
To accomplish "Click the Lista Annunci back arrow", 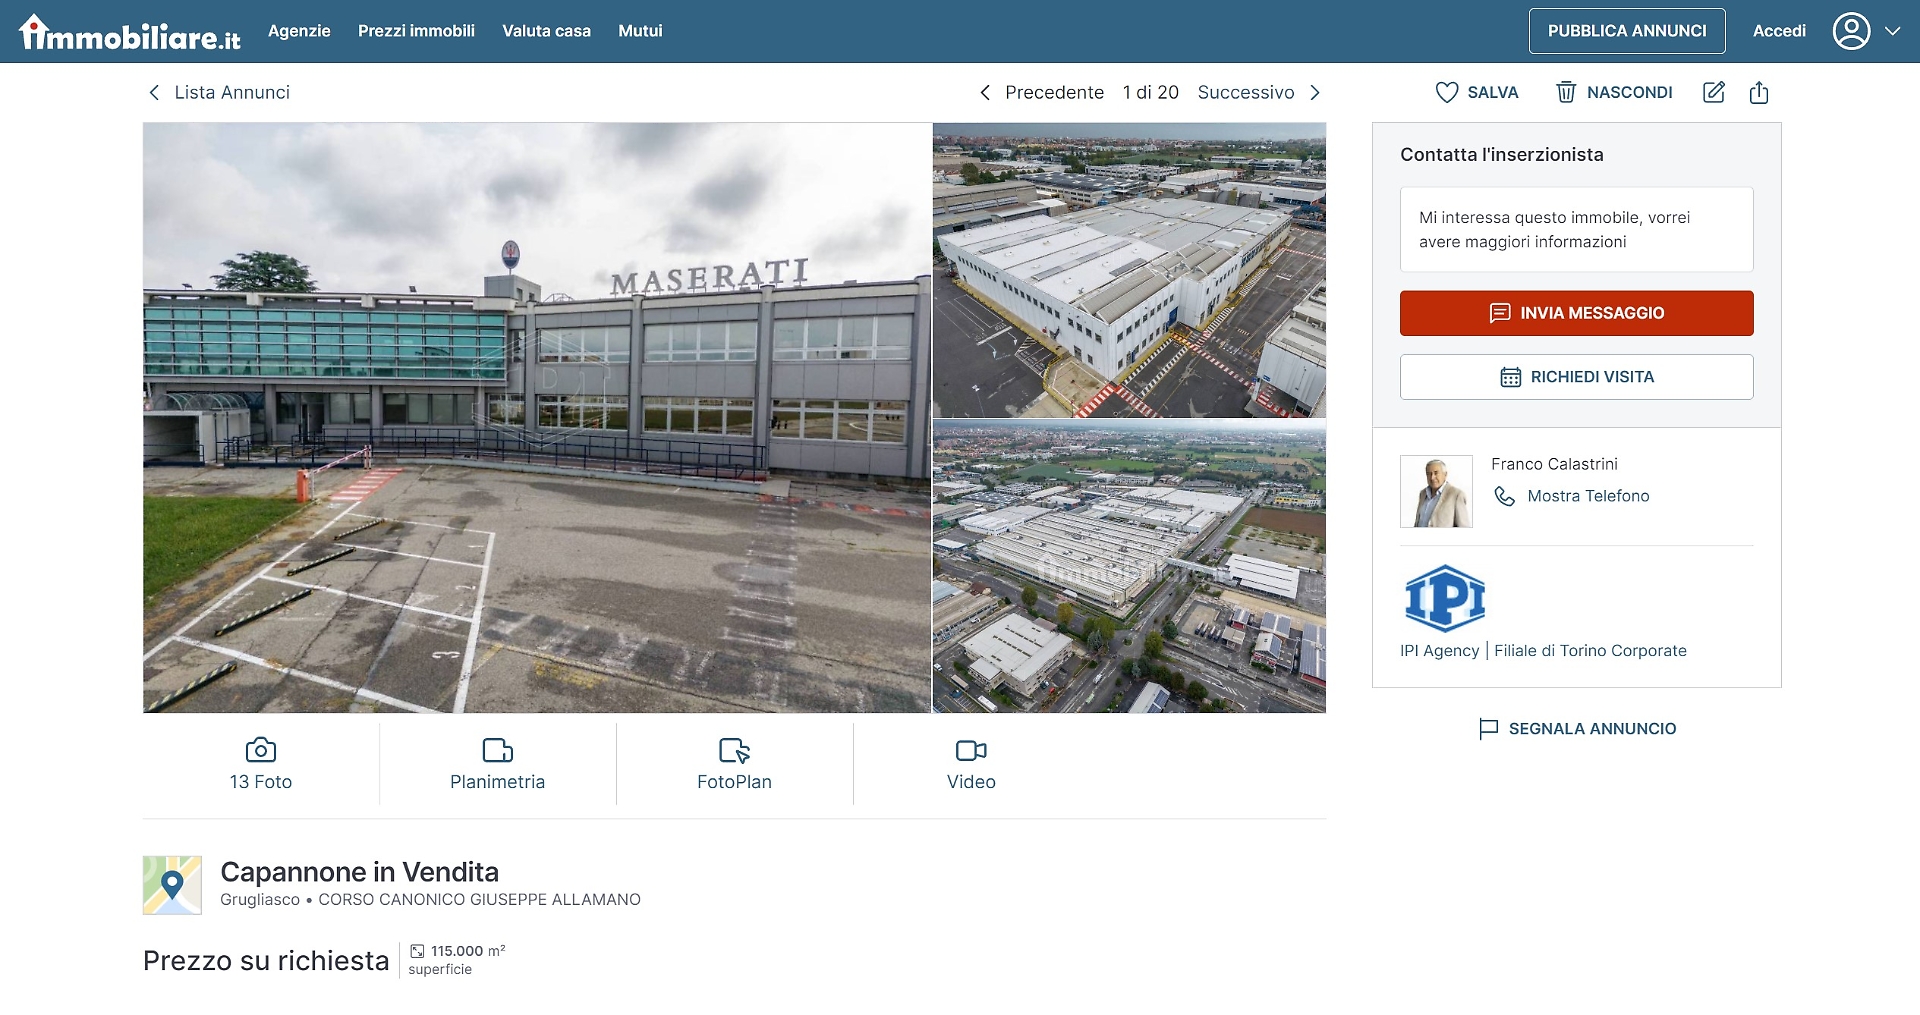I will click(x=154, y=92).
